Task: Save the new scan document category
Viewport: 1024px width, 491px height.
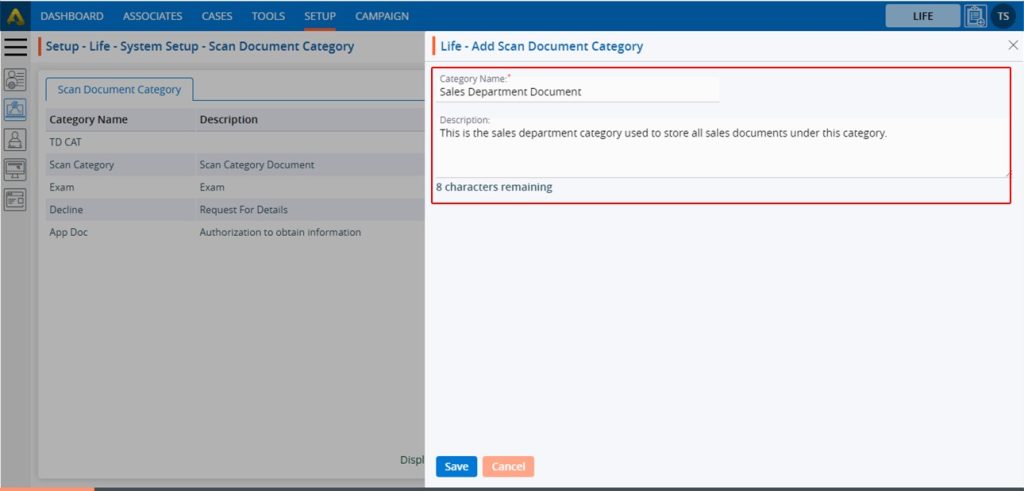Action: [456, 466]
